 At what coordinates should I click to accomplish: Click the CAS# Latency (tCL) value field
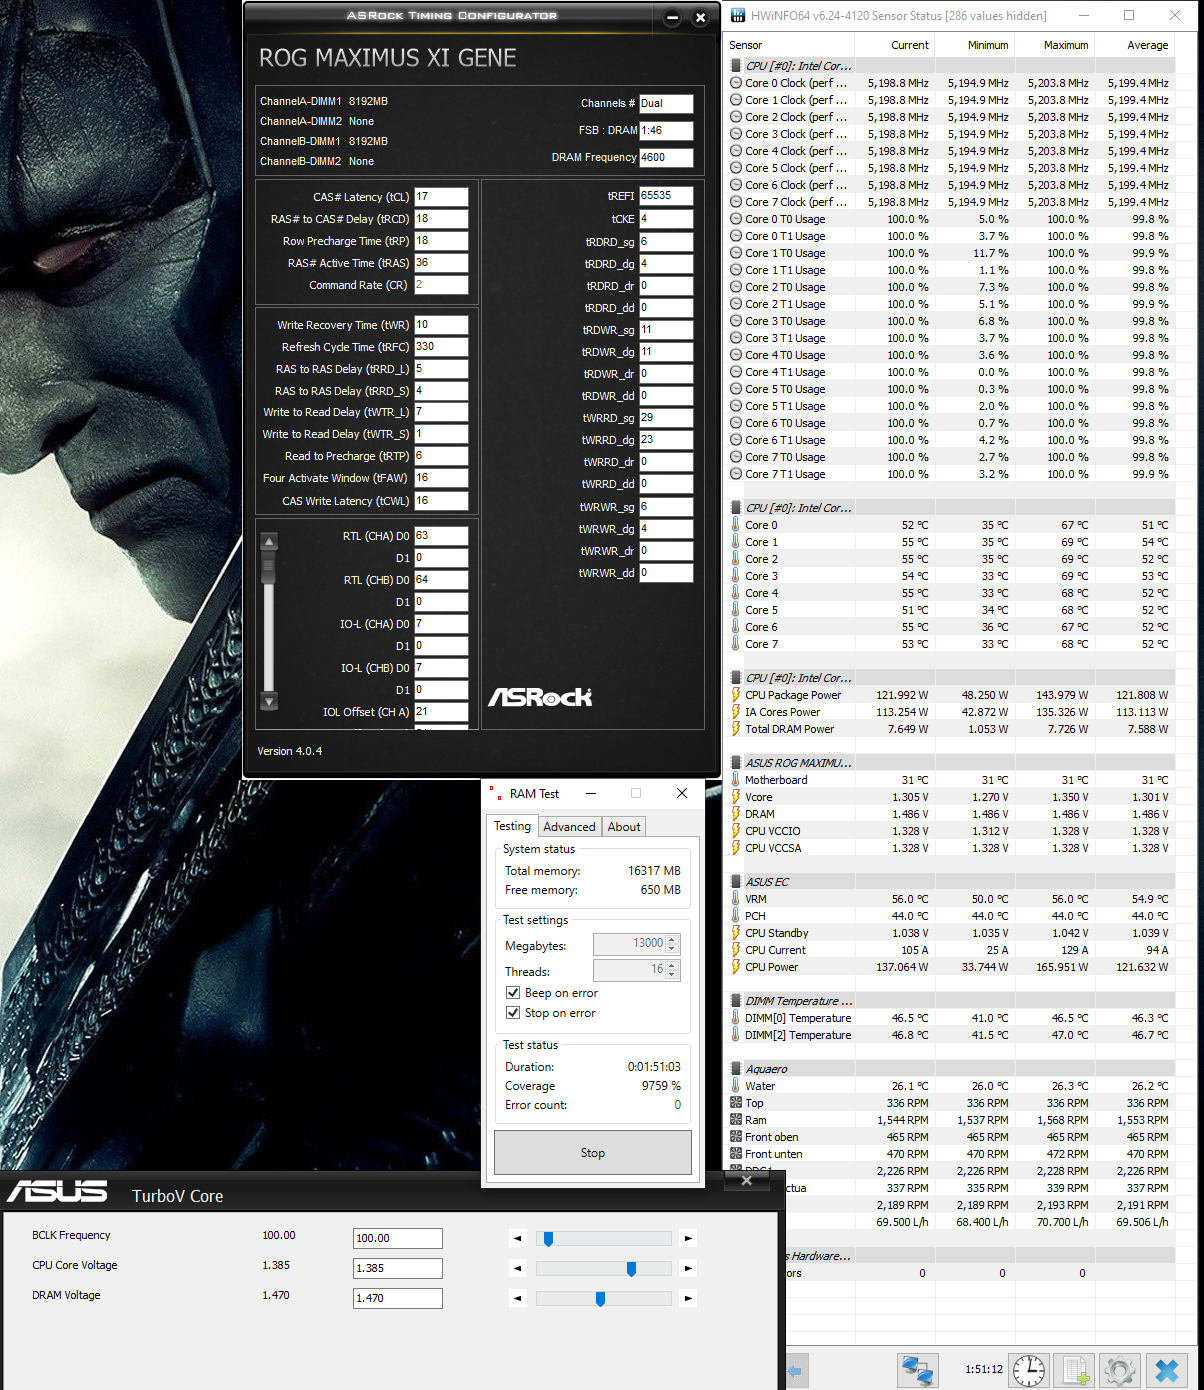441,197
